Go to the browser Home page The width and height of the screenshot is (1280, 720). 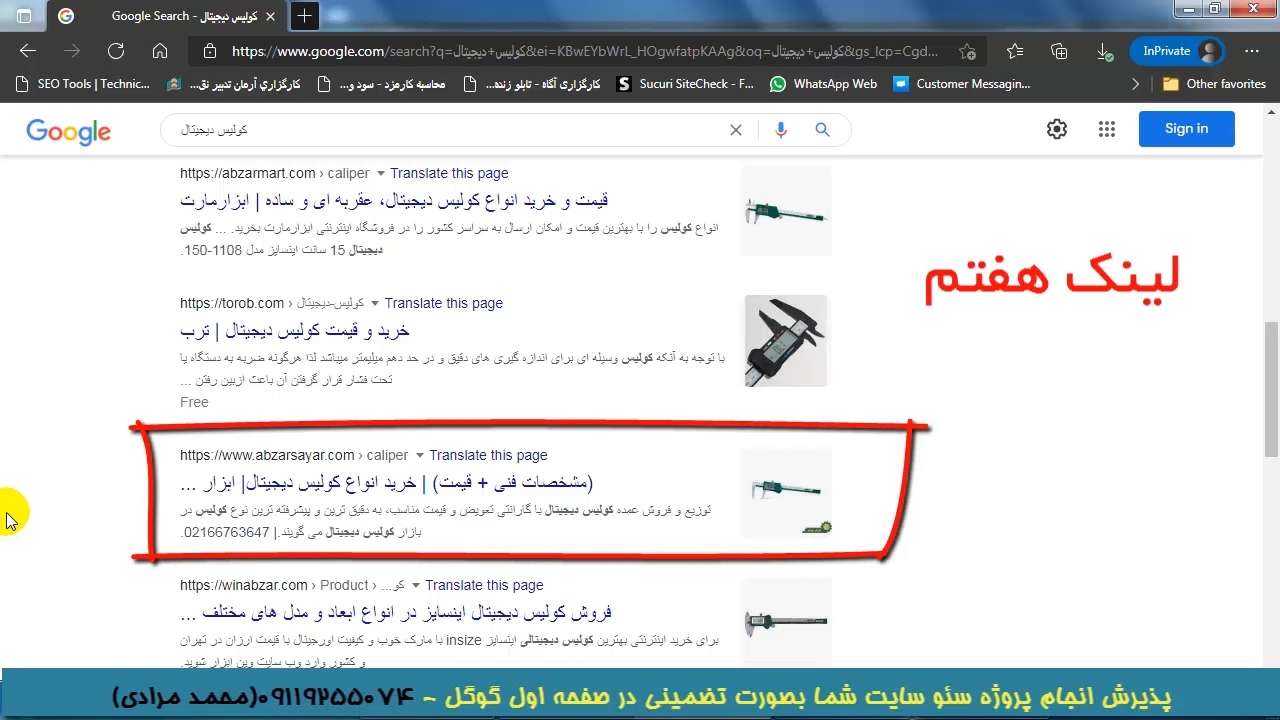(x=160, y=51)
